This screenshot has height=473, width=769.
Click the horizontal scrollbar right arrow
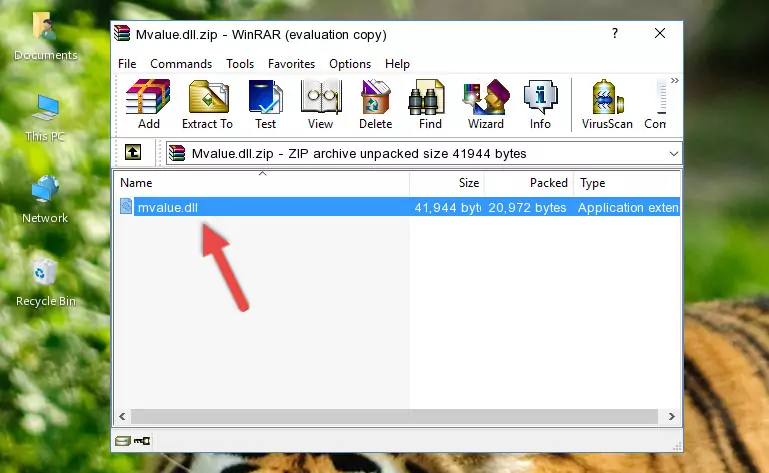[x=671, y=417]
